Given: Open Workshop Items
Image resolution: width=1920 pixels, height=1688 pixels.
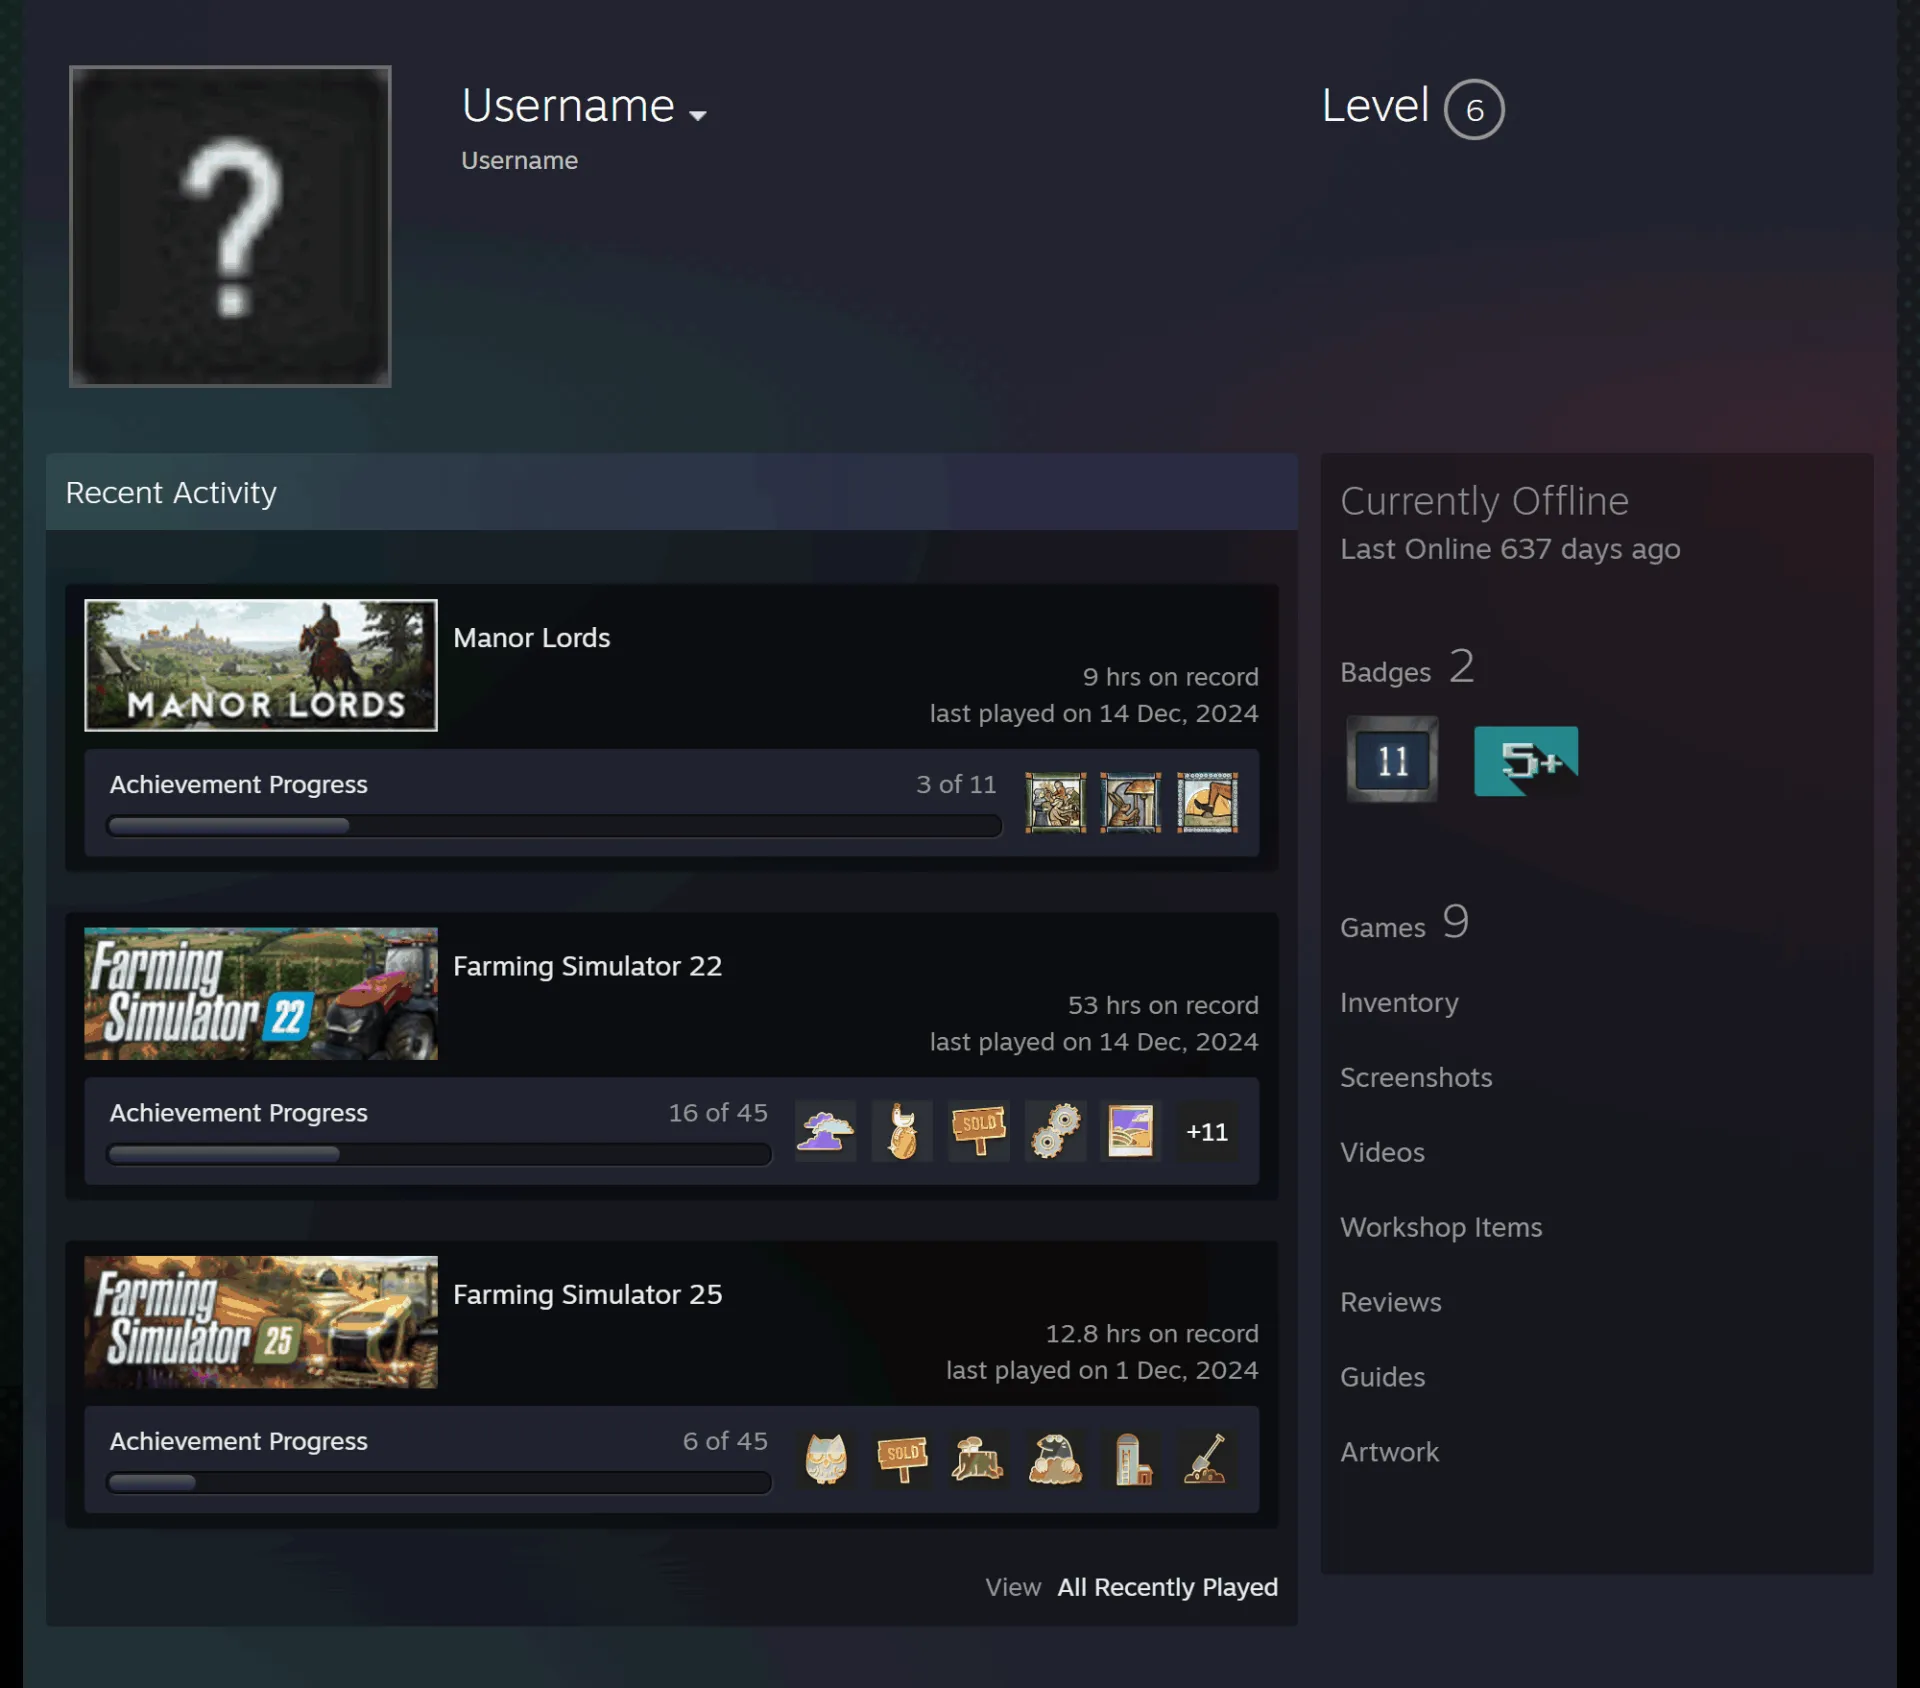Looking at the screenshot, I should pyautogui.click(x=1441, y=1227).
